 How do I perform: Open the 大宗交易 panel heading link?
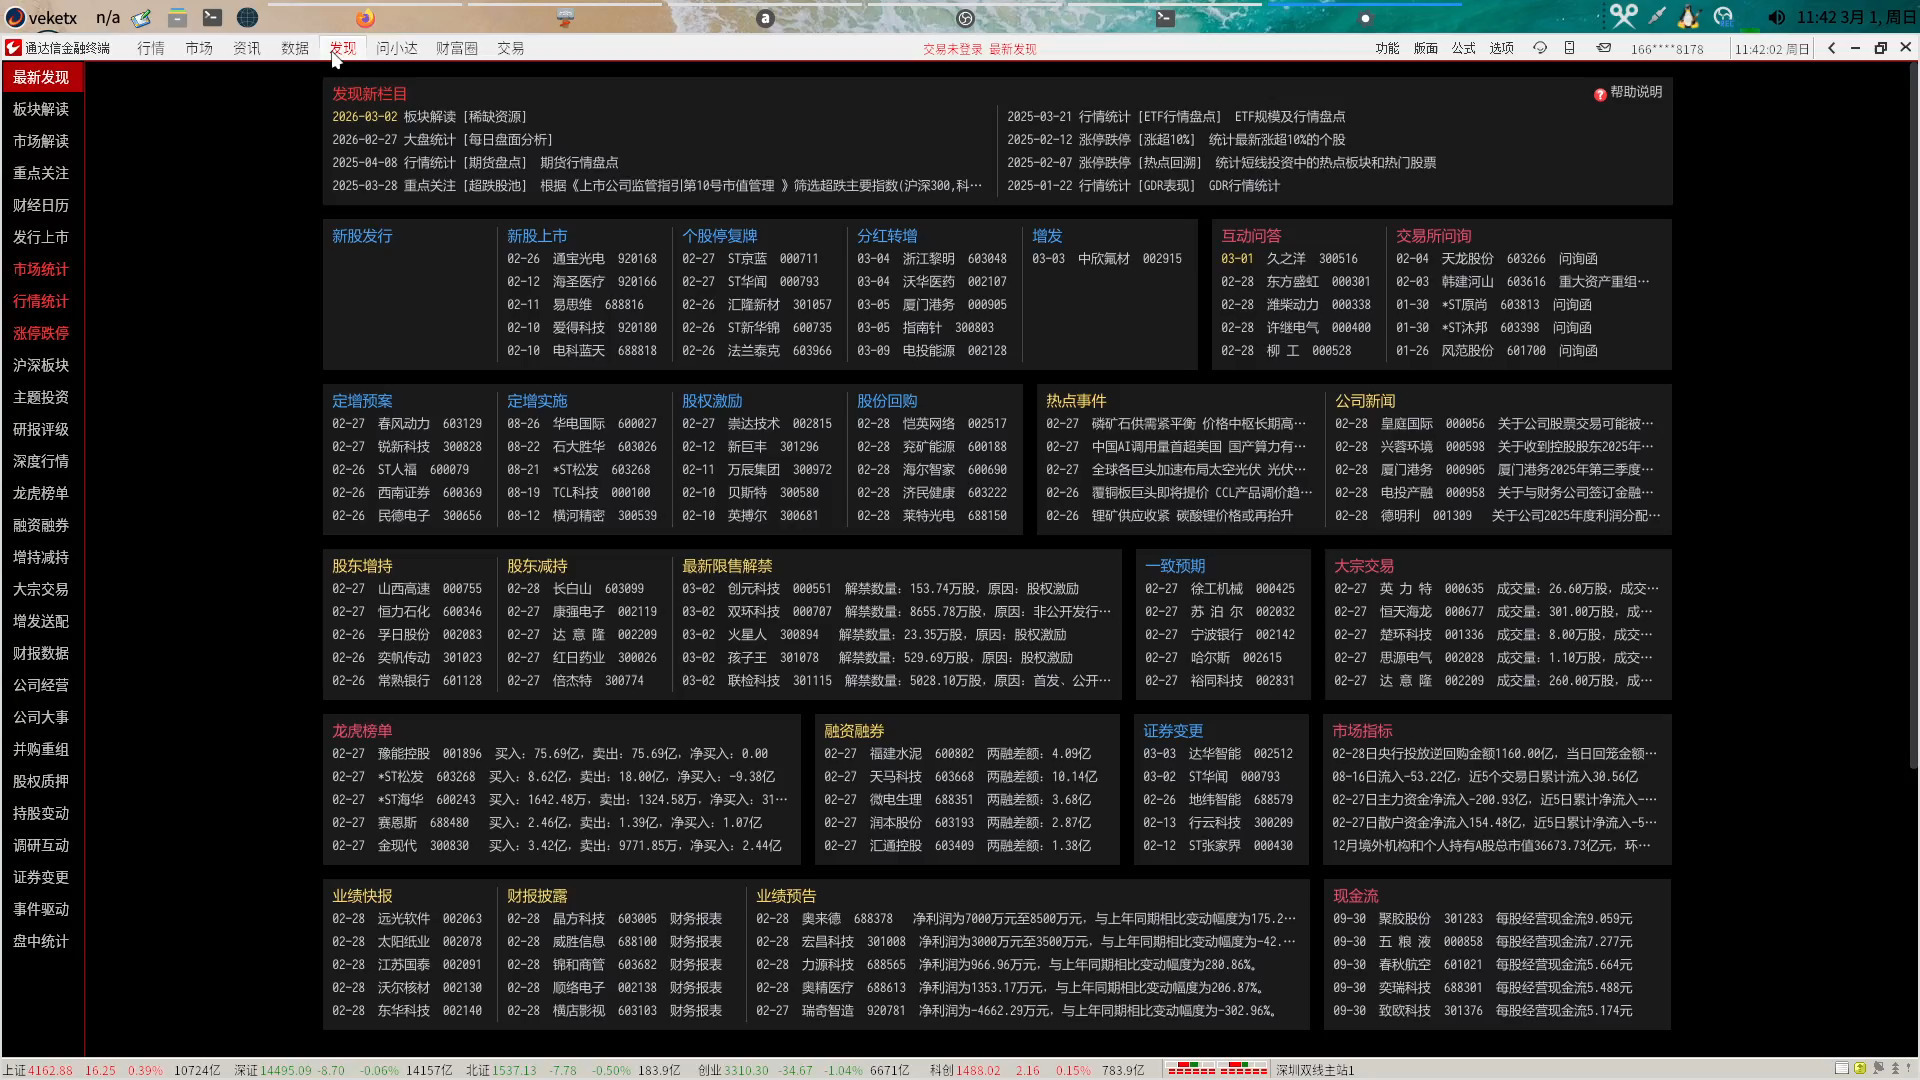pyautogui.click(x=1364, y=566)
